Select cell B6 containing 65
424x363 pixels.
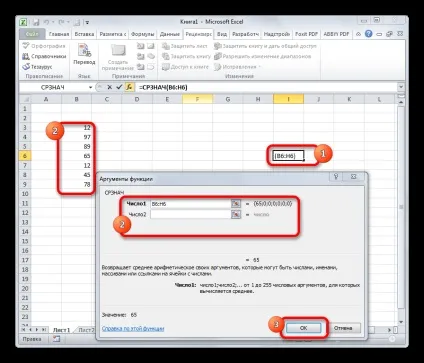coord(76,156)
